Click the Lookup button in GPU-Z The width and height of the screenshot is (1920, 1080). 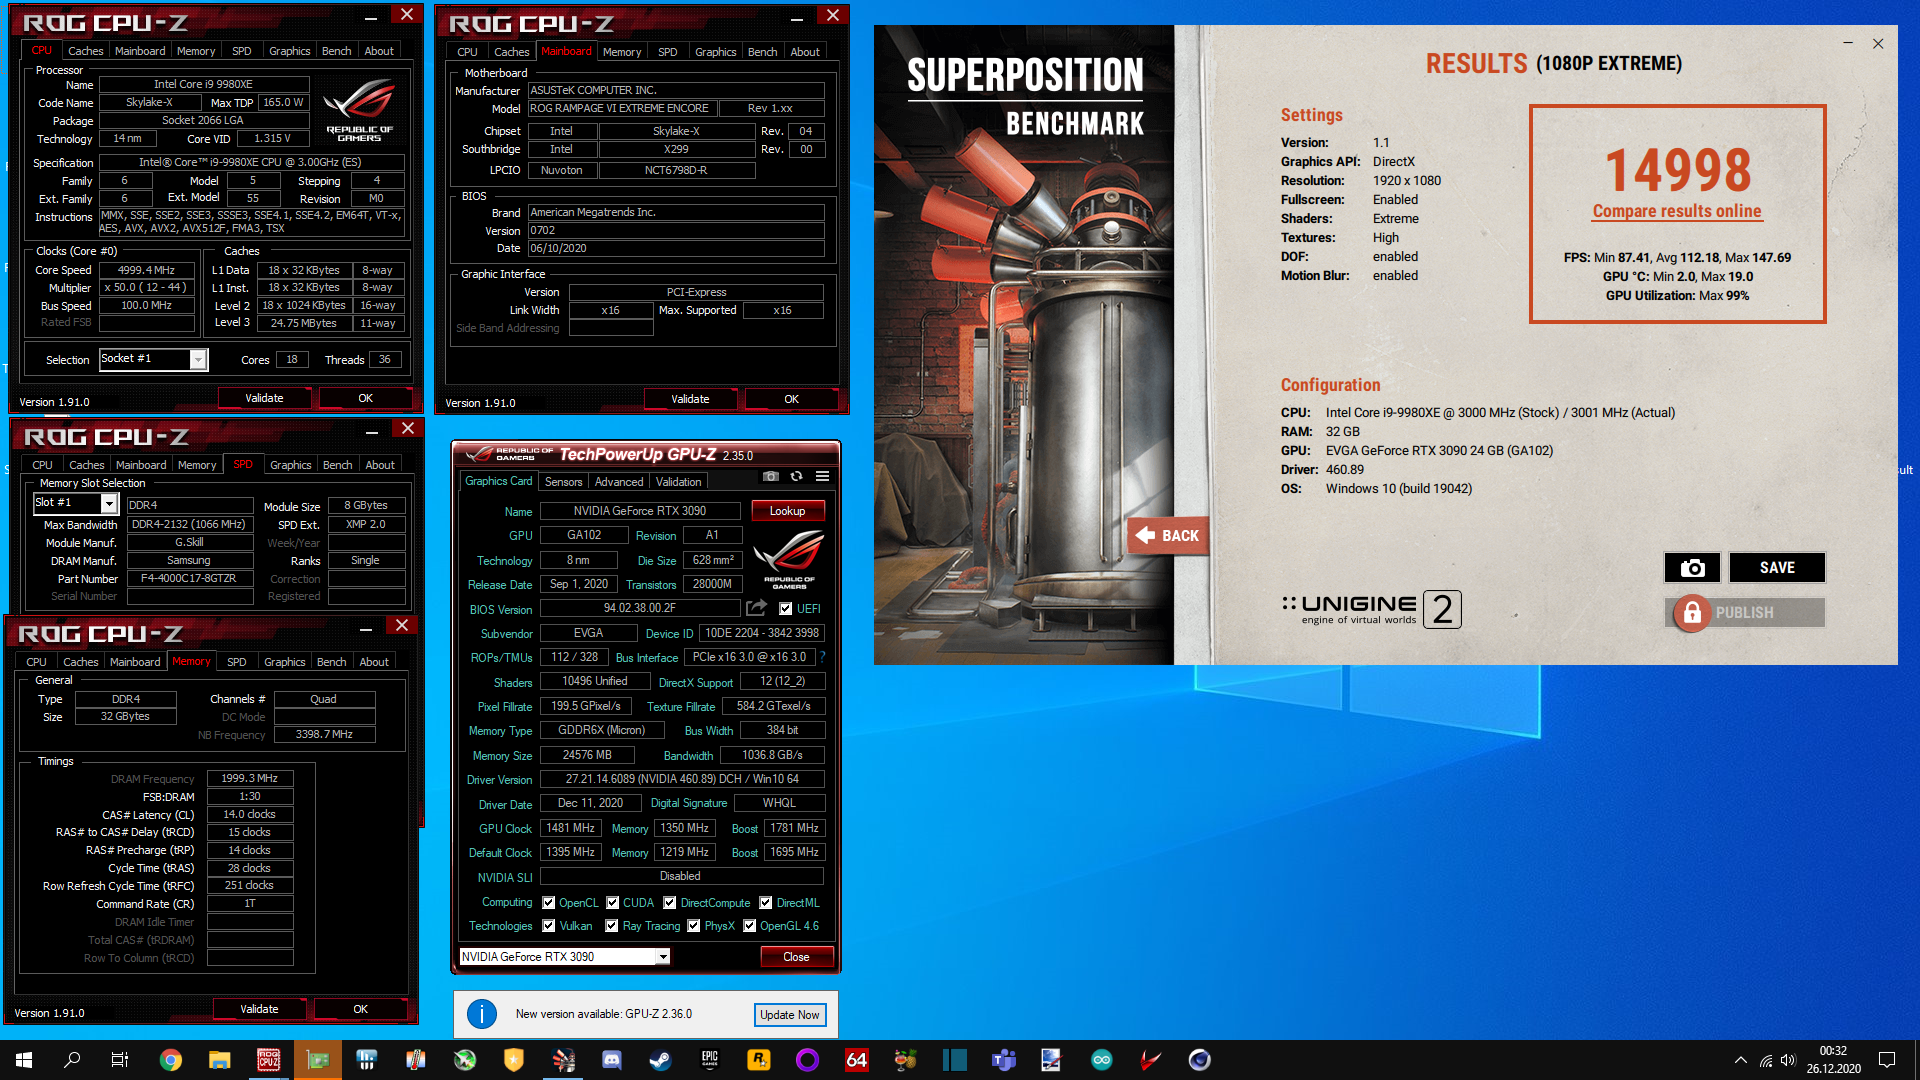pos(787,511)
